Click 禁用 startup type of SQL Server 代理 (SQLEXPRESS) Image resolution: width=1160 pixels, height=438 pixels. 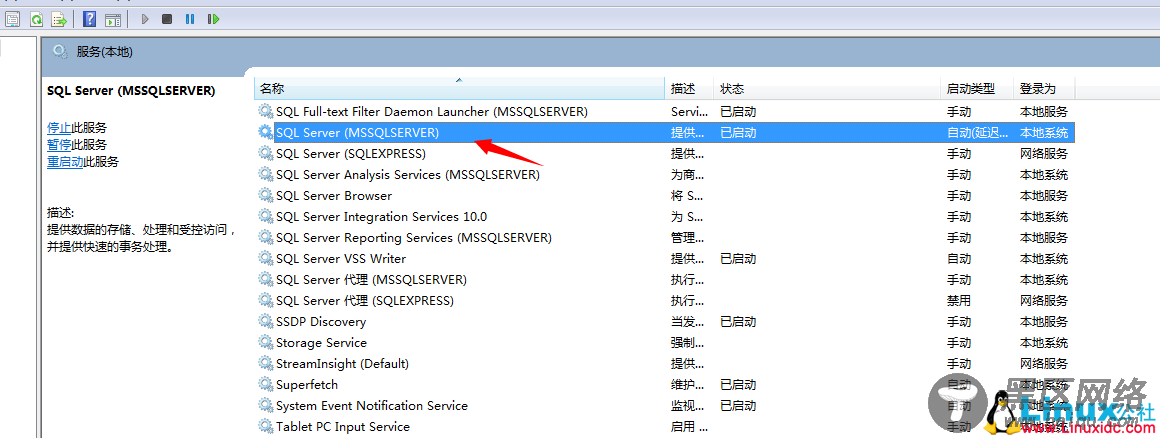[x=959, y=300]
